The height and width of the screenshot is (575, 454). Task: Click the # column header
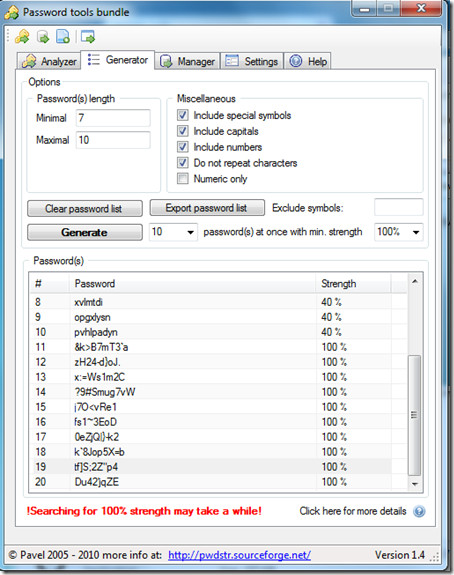49,283
